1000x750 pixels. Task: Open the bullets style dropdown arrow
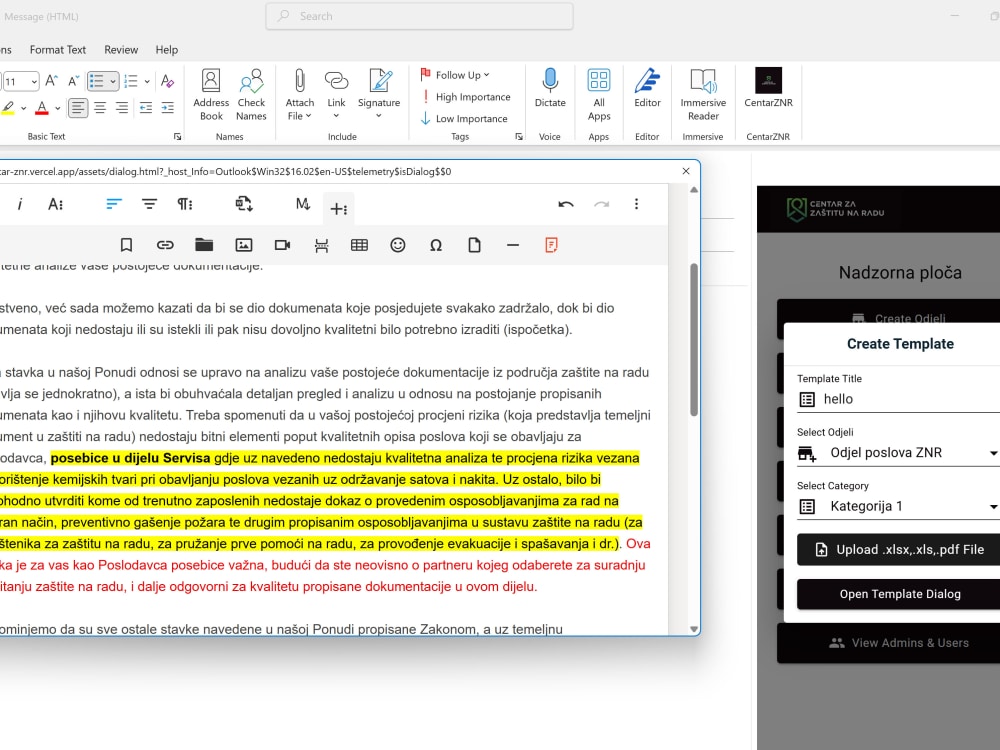113,81
